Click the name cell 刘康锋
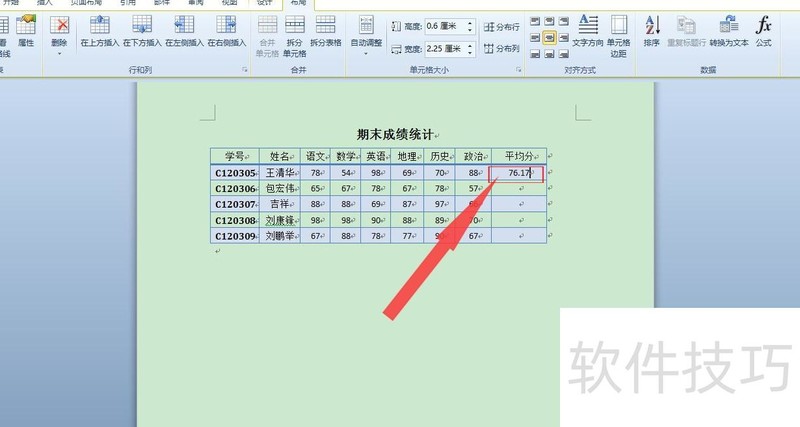 (280, 220)
